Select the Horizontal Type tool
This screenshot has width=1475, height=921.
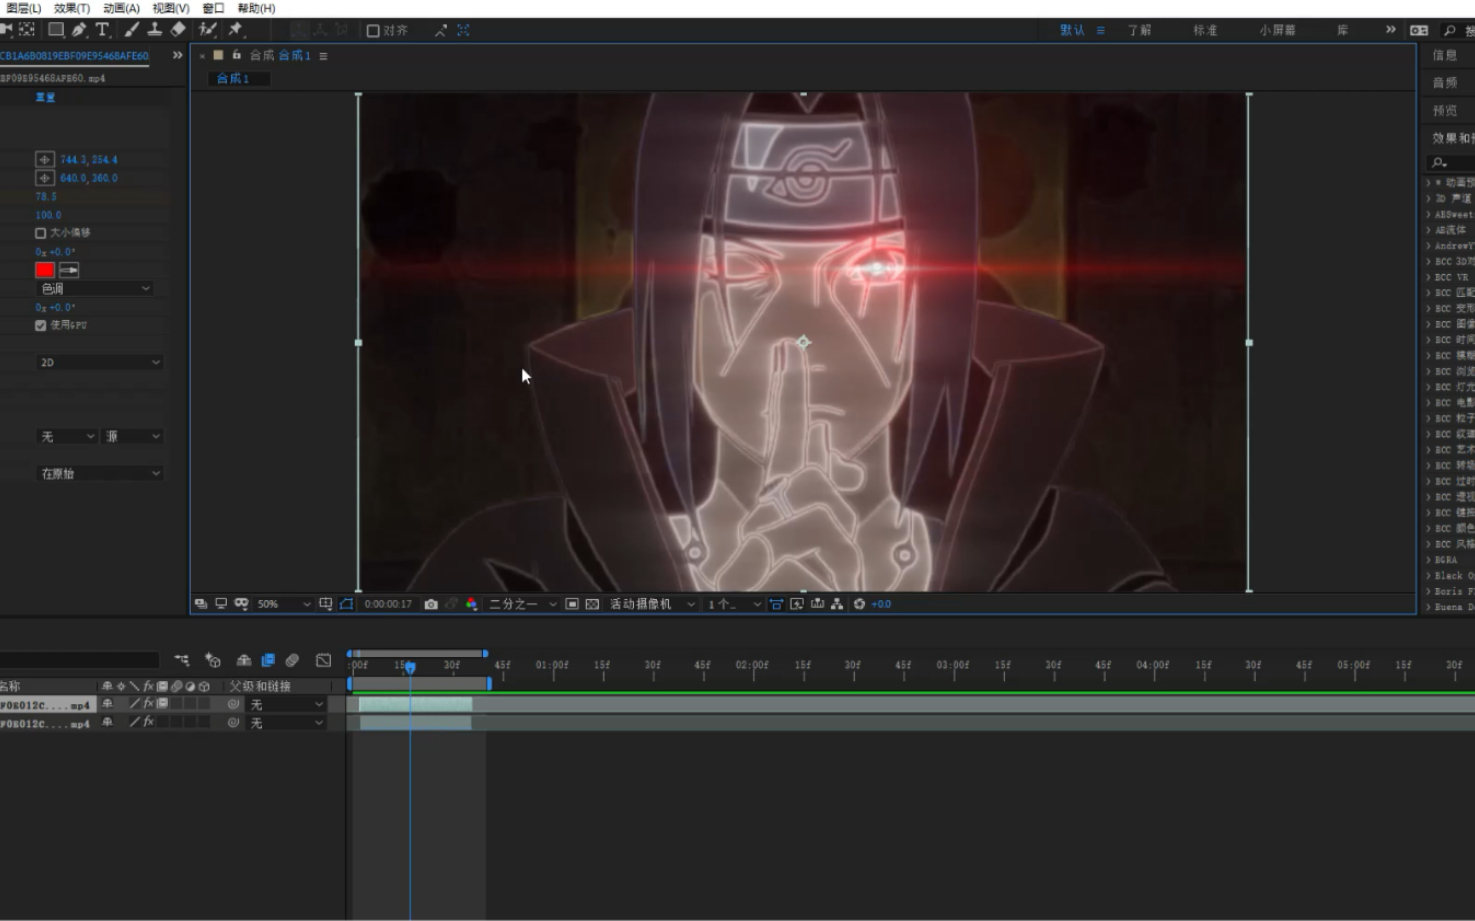click(102, 30)
